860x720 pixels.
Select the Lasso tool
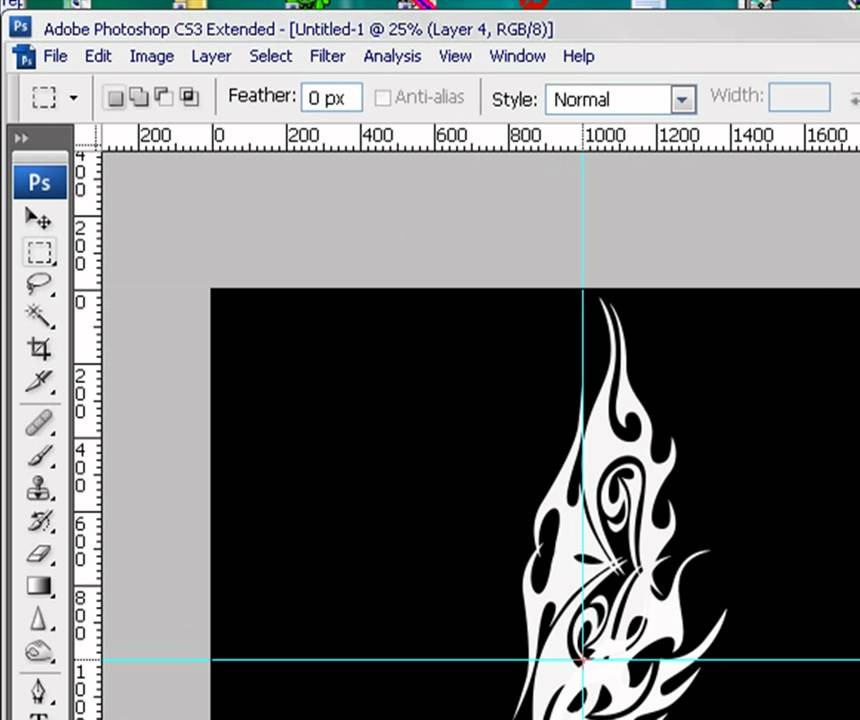pos(39,284)
